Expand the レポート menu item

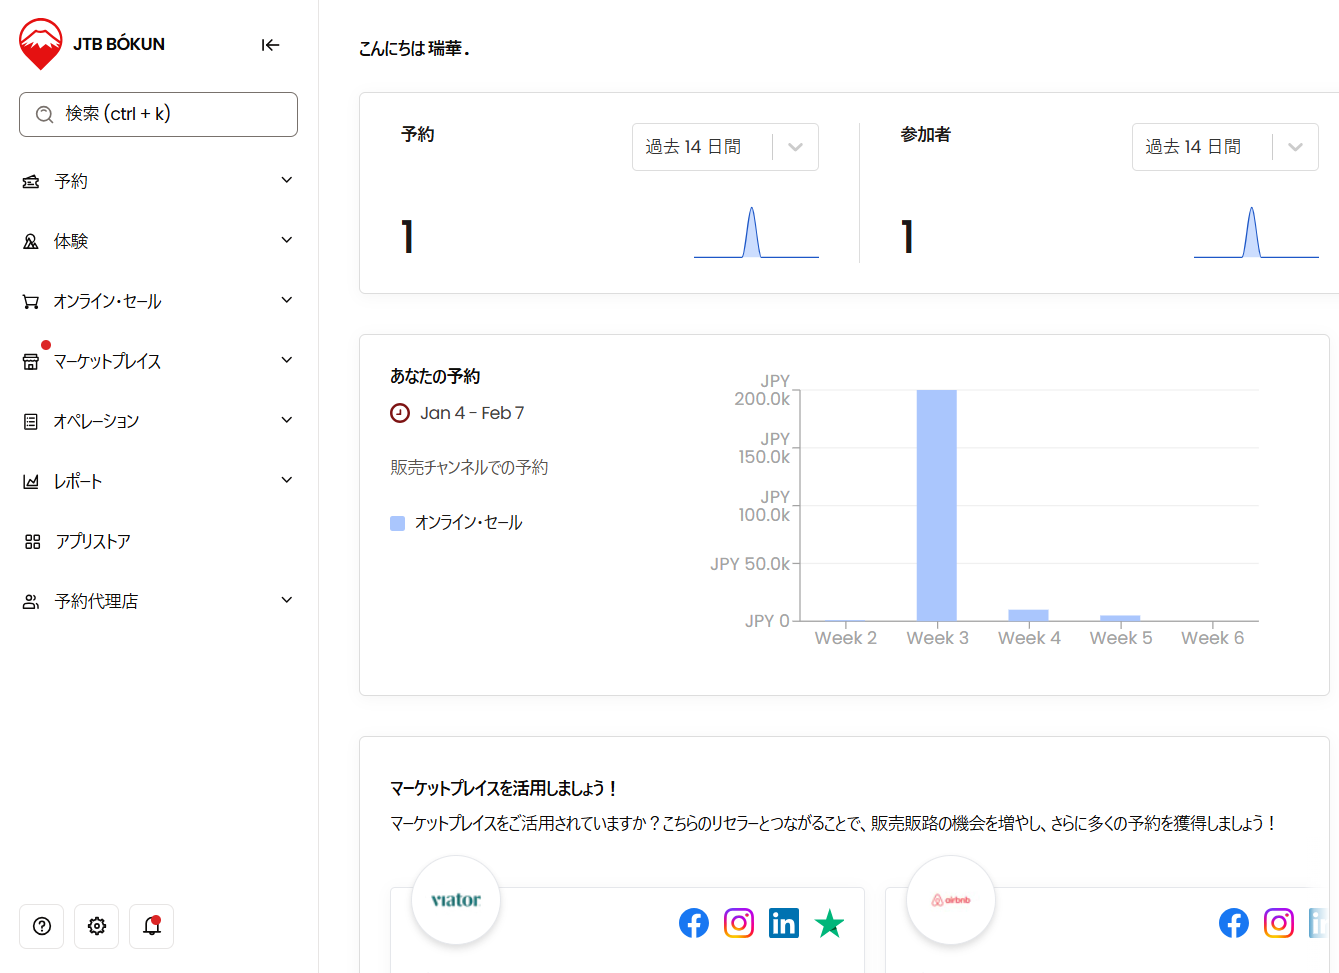[158, 481]
